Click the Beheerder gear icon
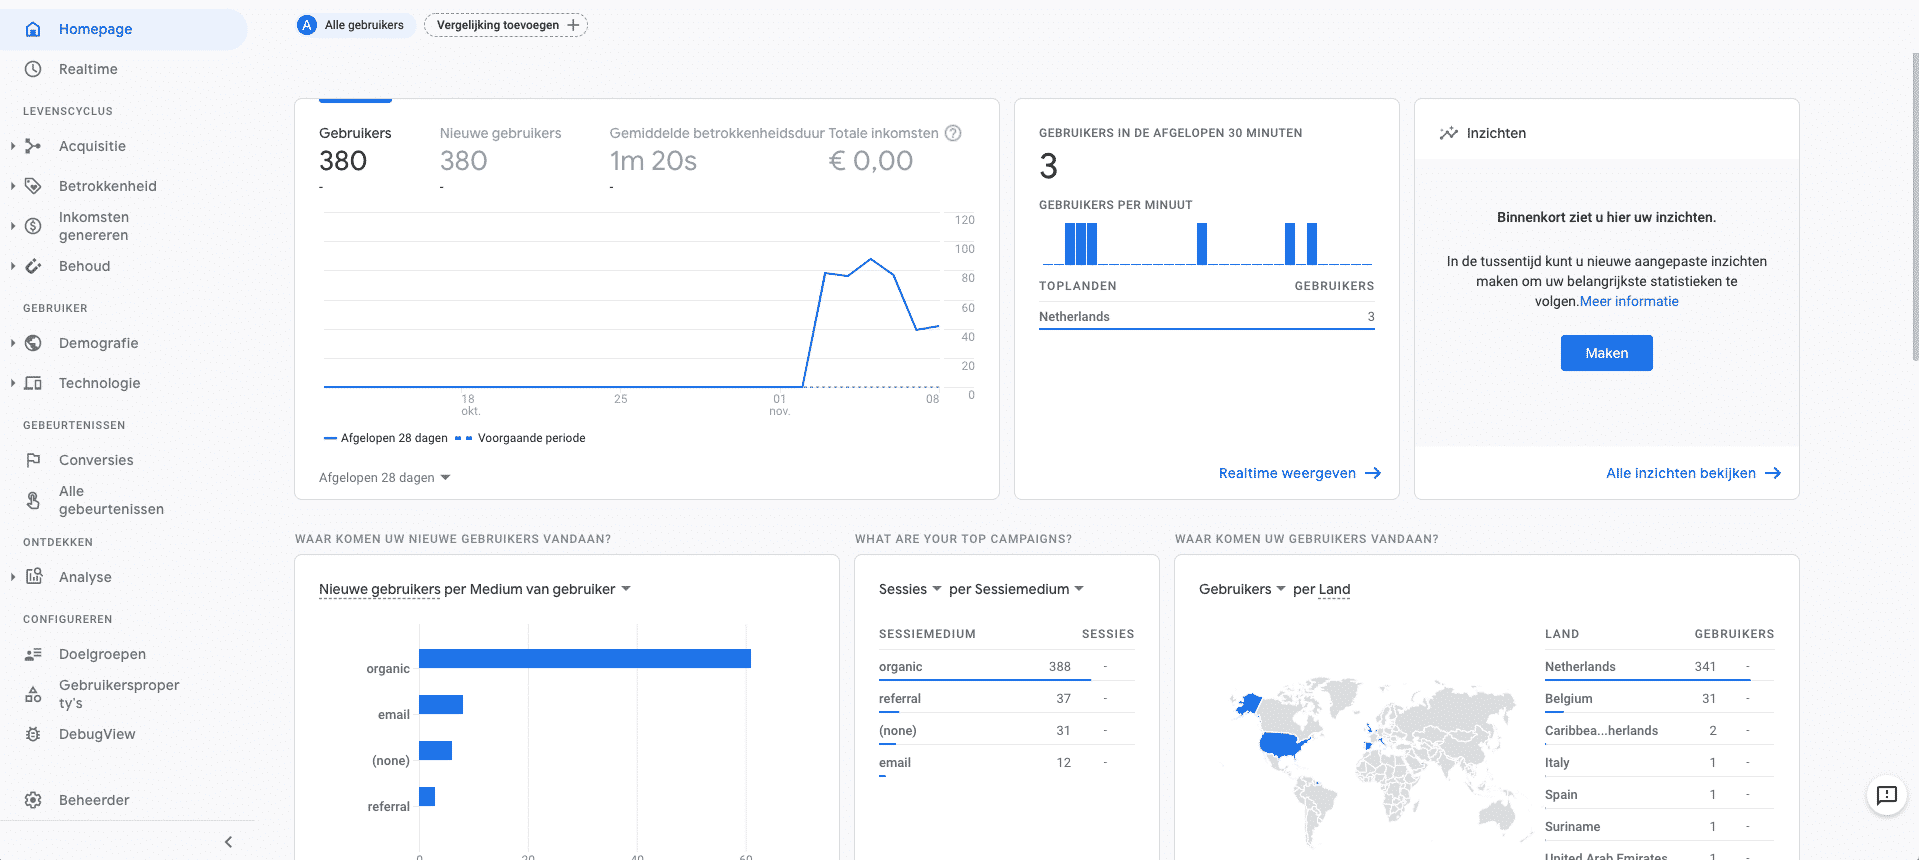Viewport: 1919px width, 860px height. click(x=33, y=800)
